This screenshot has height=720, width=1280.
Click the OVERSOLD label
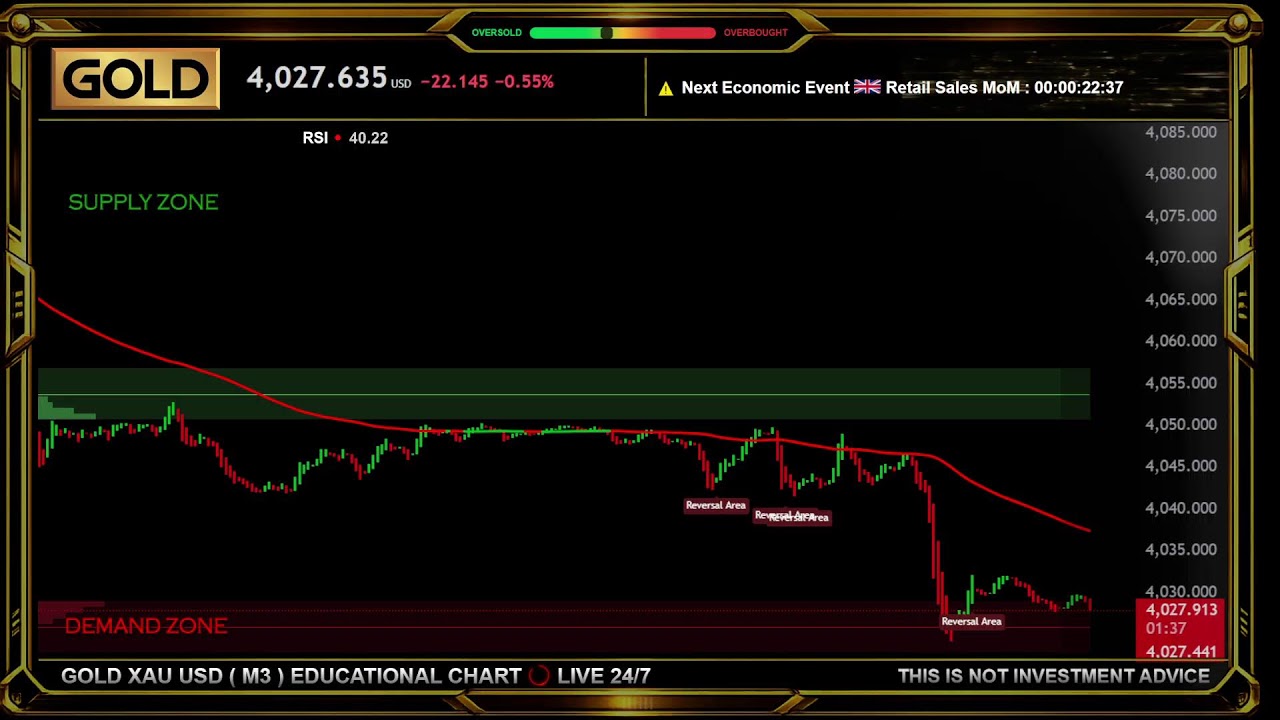pos(497,33)
